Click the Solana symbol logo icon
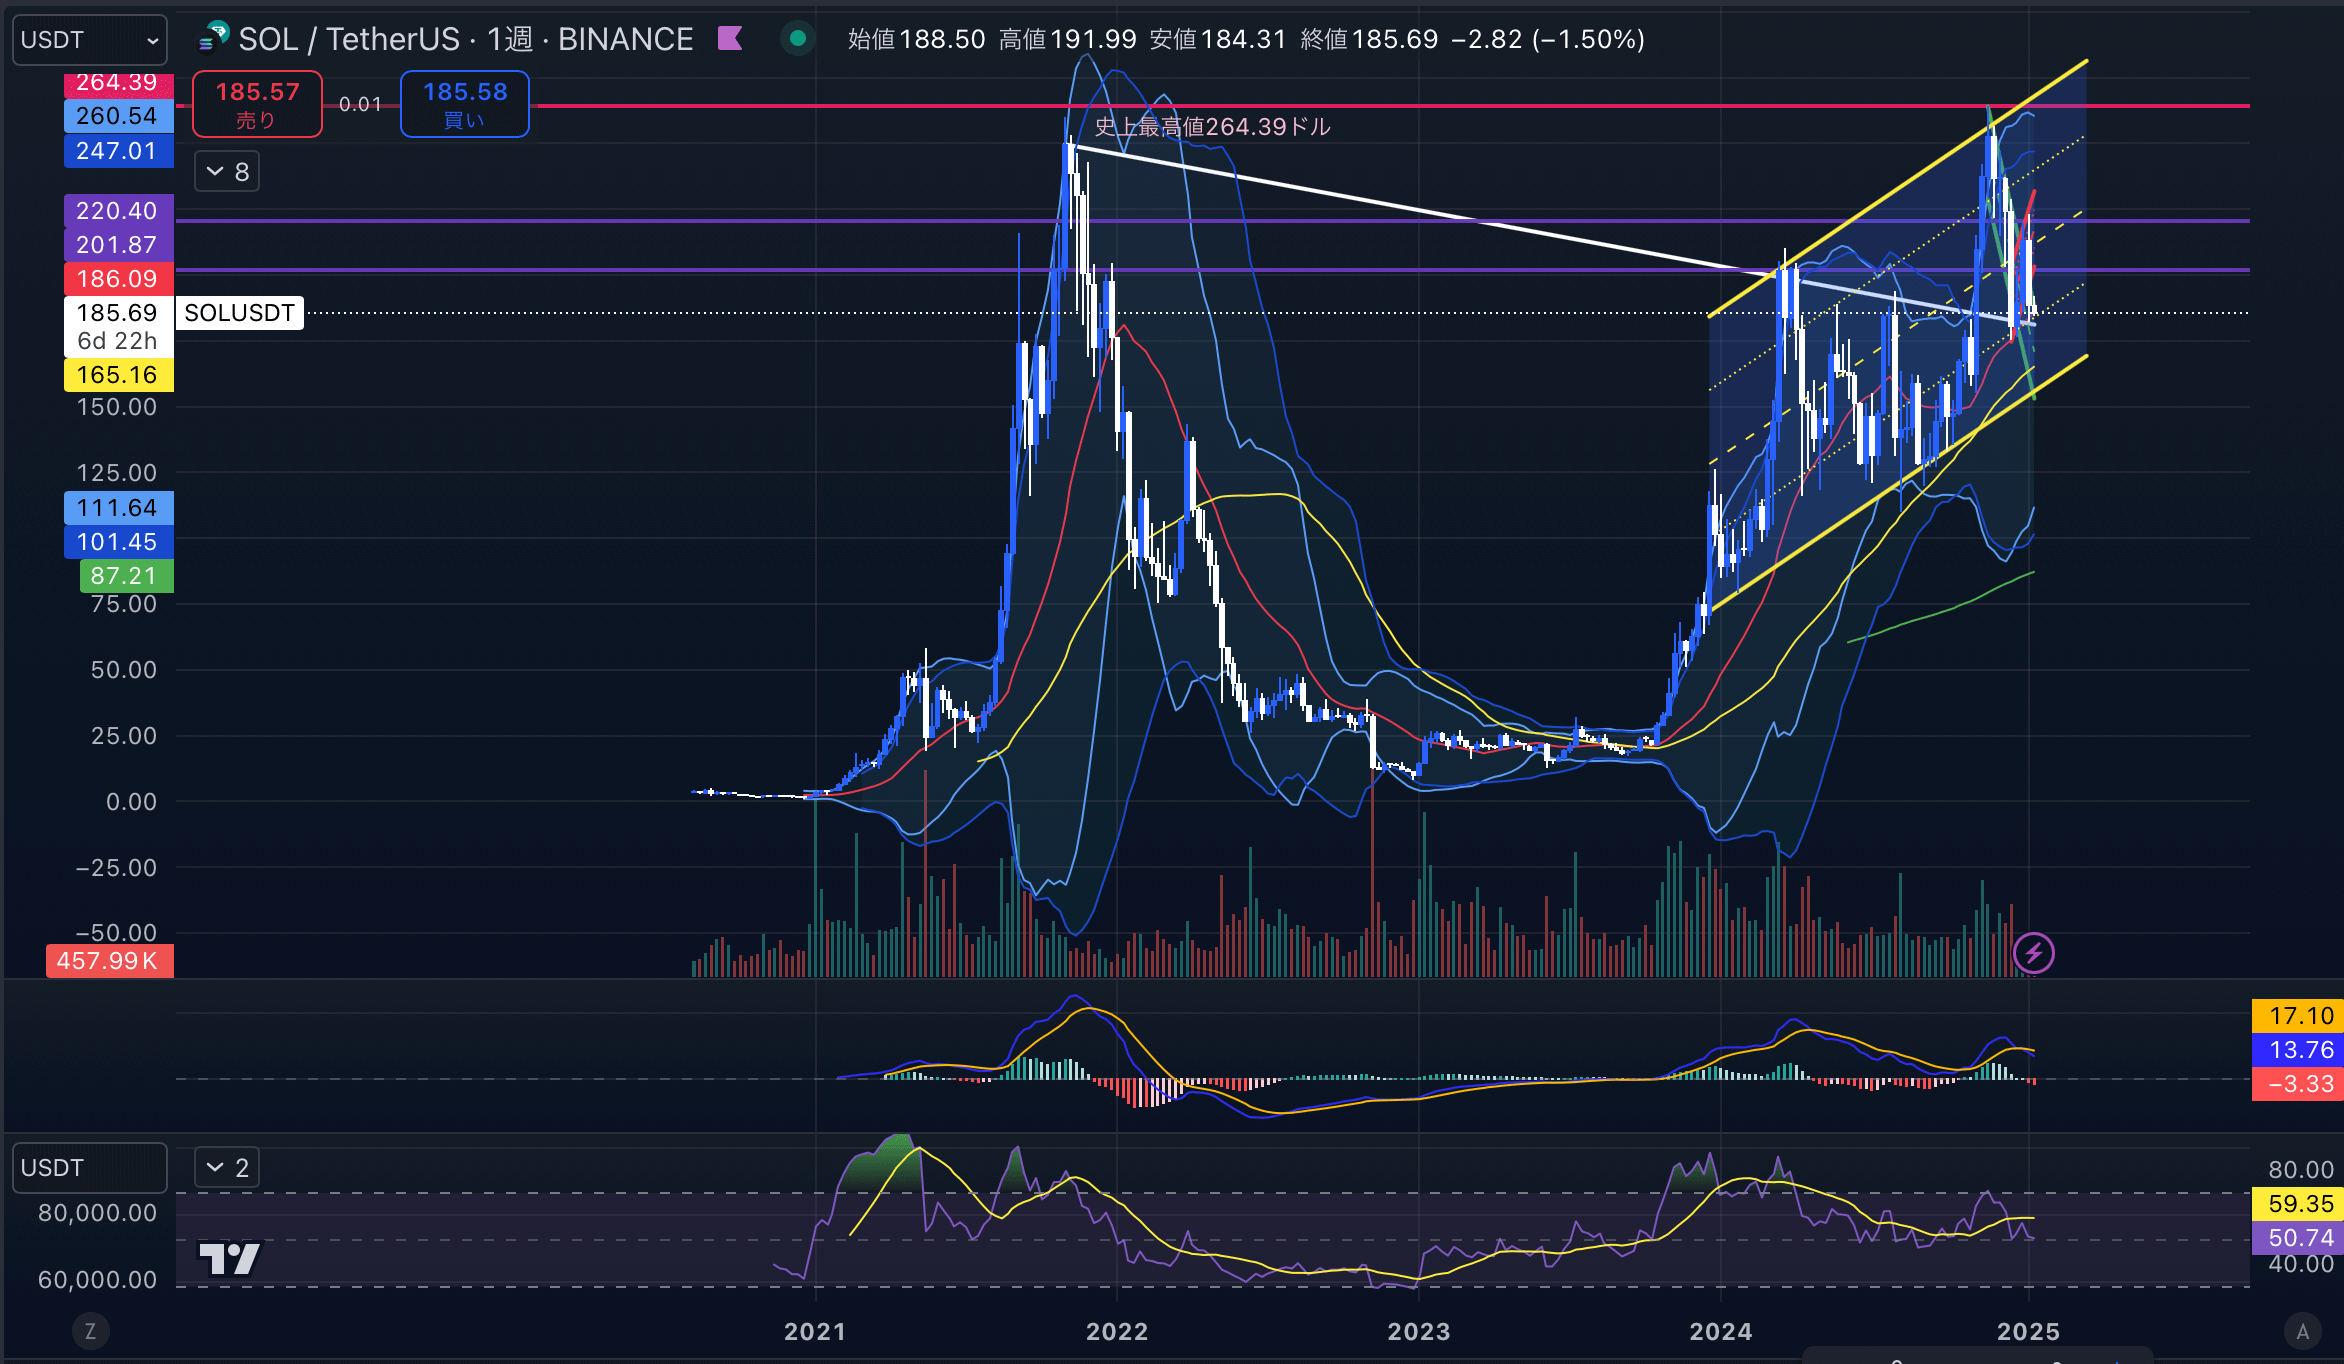2344x1364 pixels. point(214,39)
